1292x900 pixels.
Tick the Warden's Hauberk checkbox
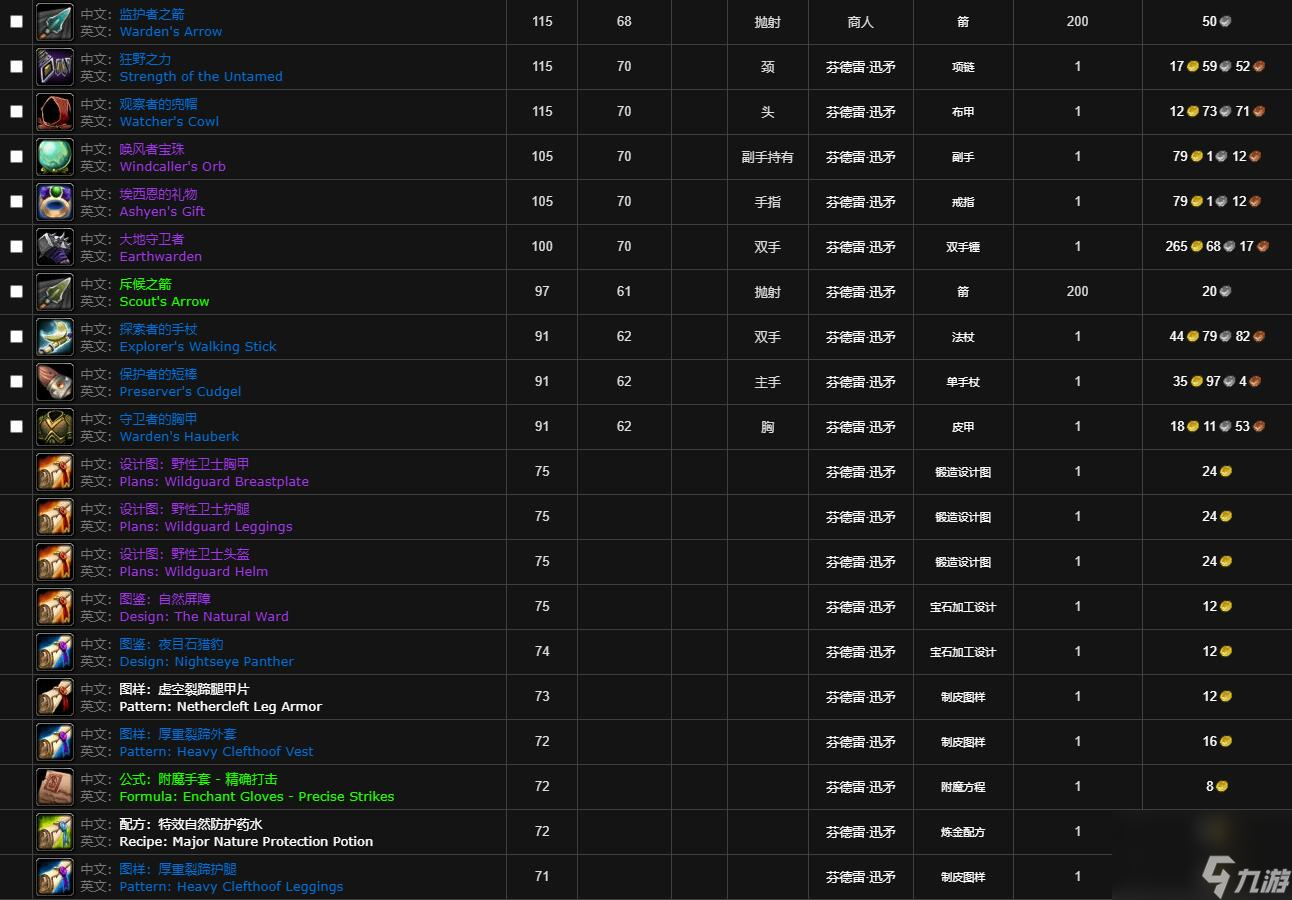16,426
